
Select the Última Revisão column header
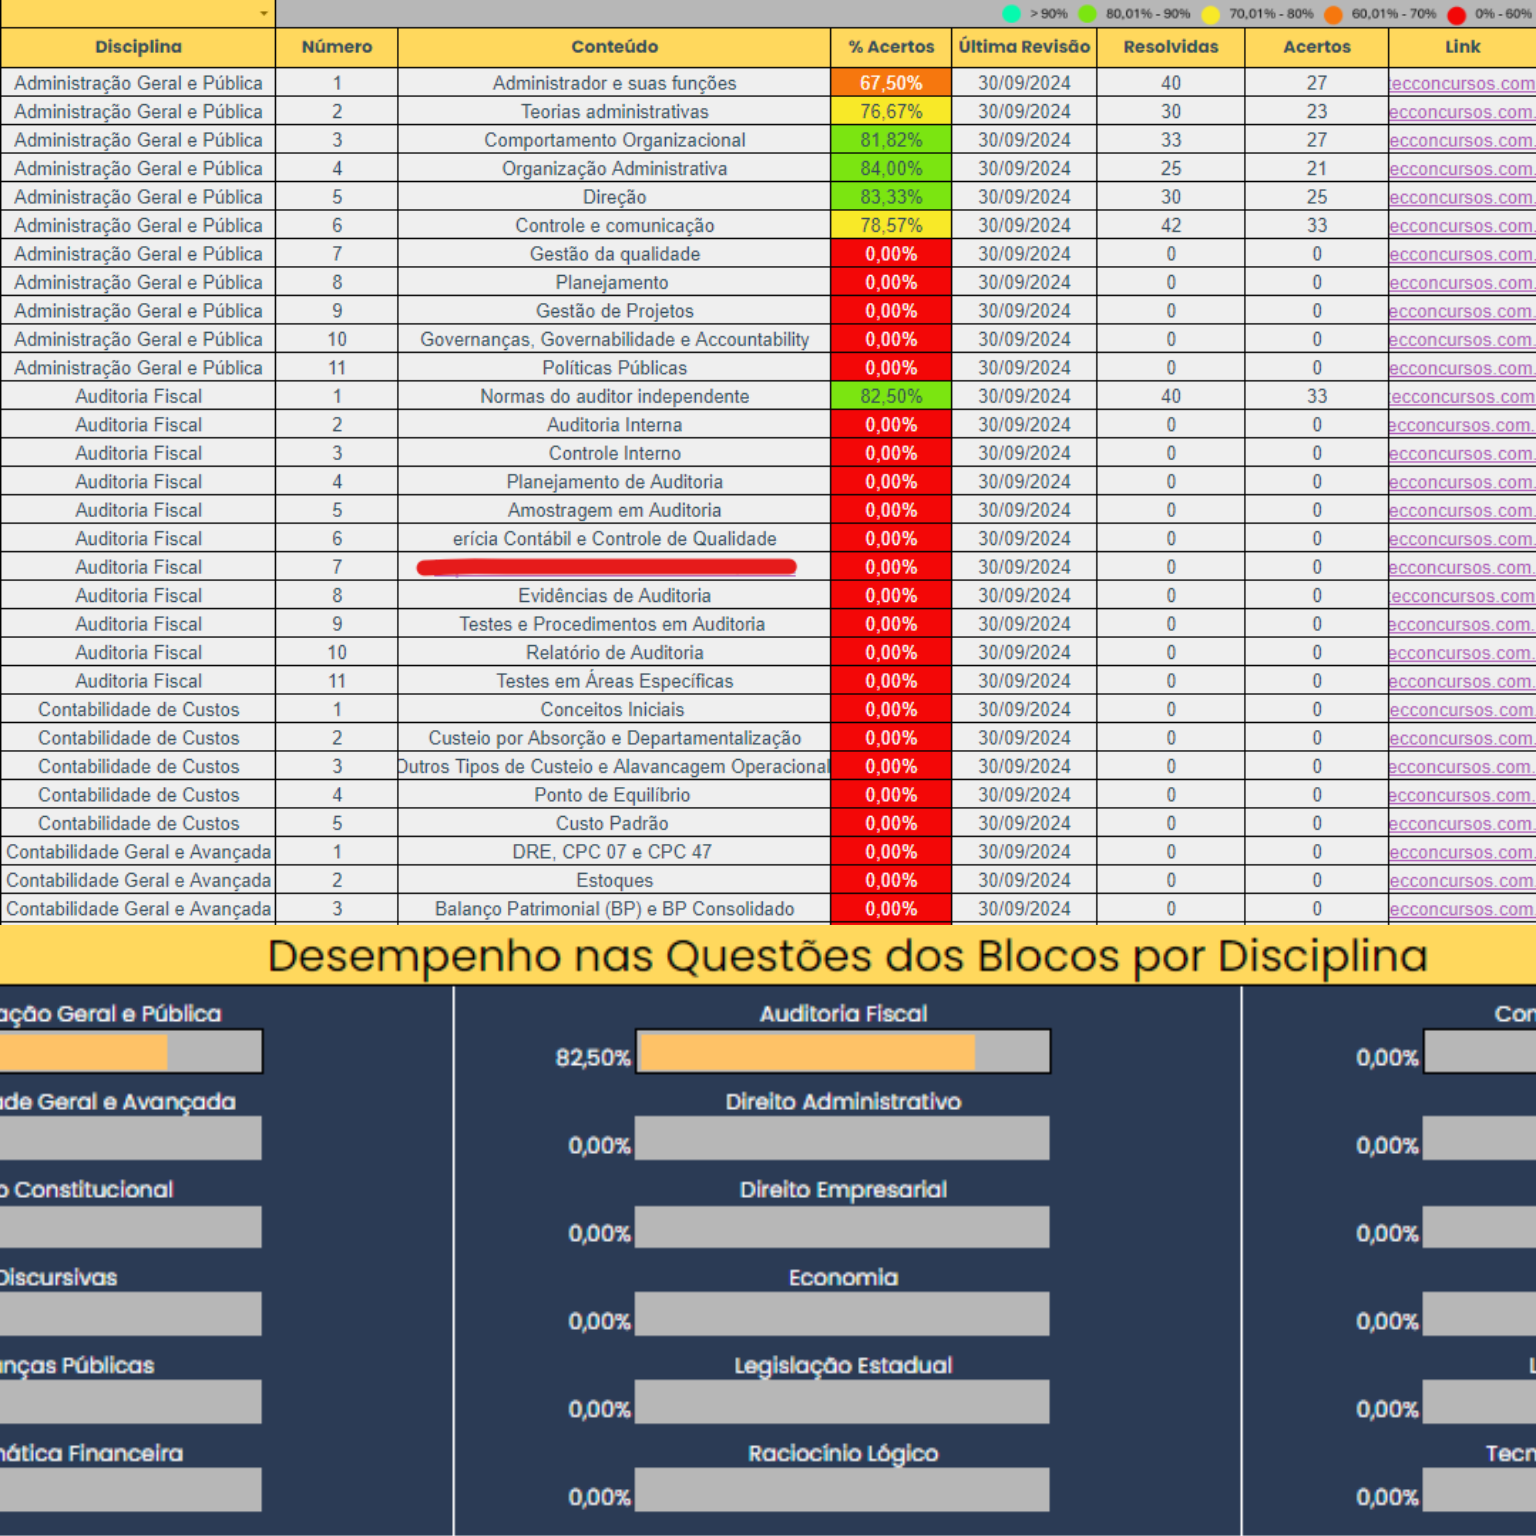click(1024, 47)
